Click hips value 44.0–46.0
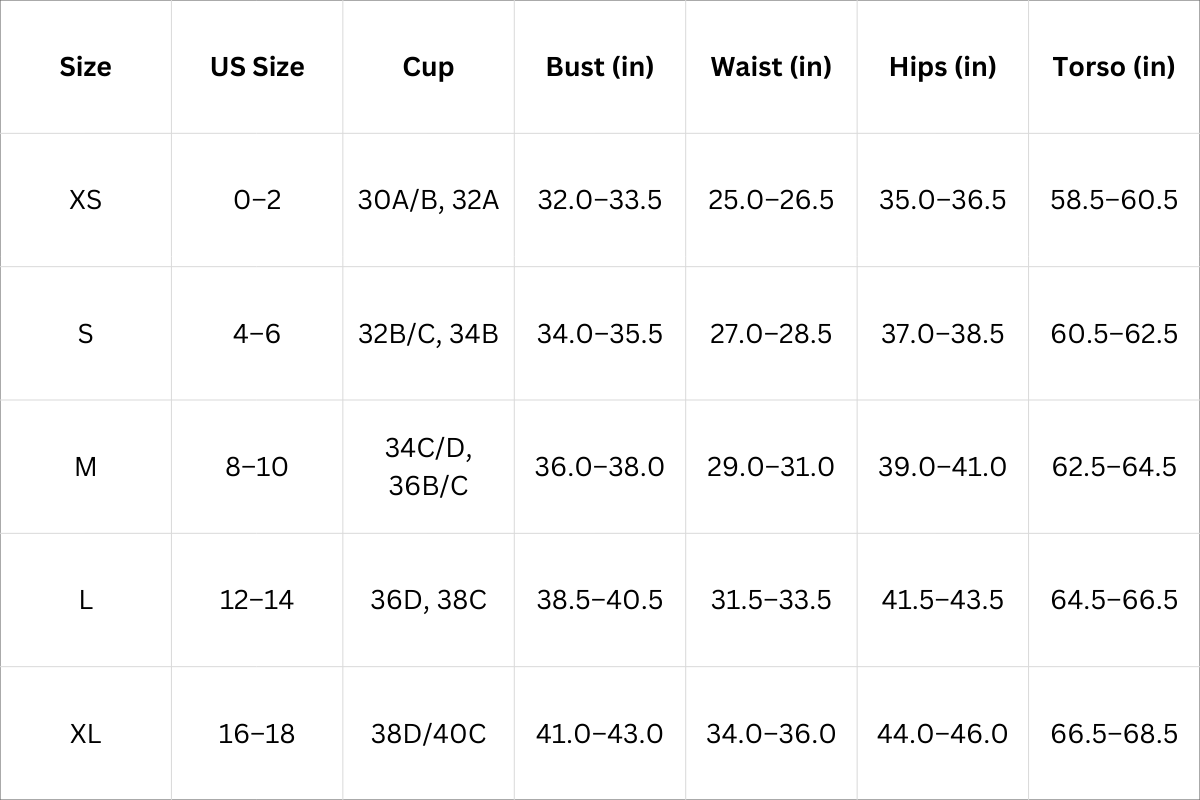Screen dimensions: 1200x800 [942, 734]
